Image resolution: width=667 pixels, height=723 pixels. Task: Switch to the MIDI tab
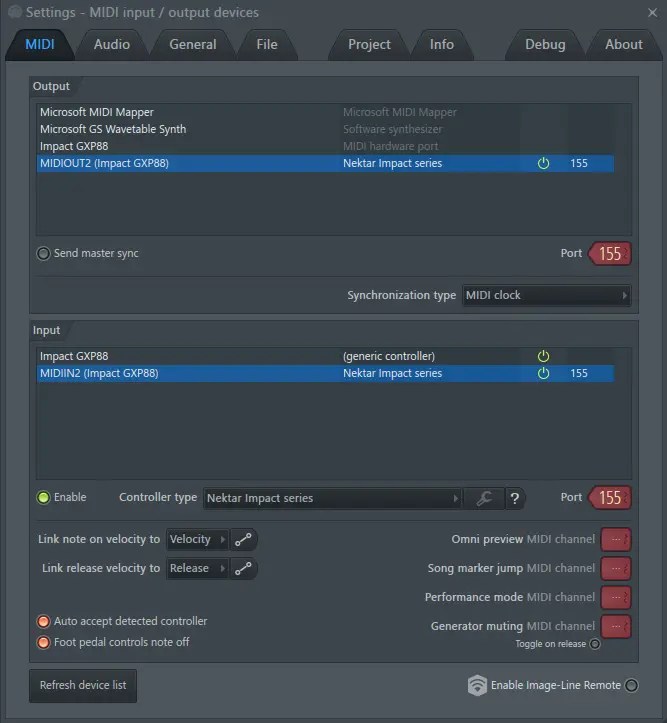tap(40, 44)
